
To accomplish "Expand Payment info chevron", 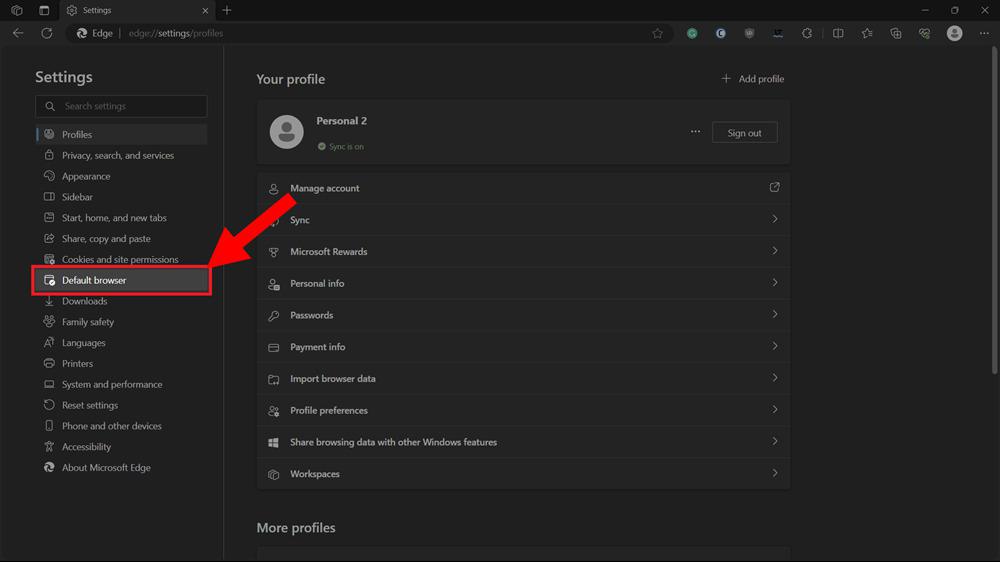I will [x=775, y=346].
